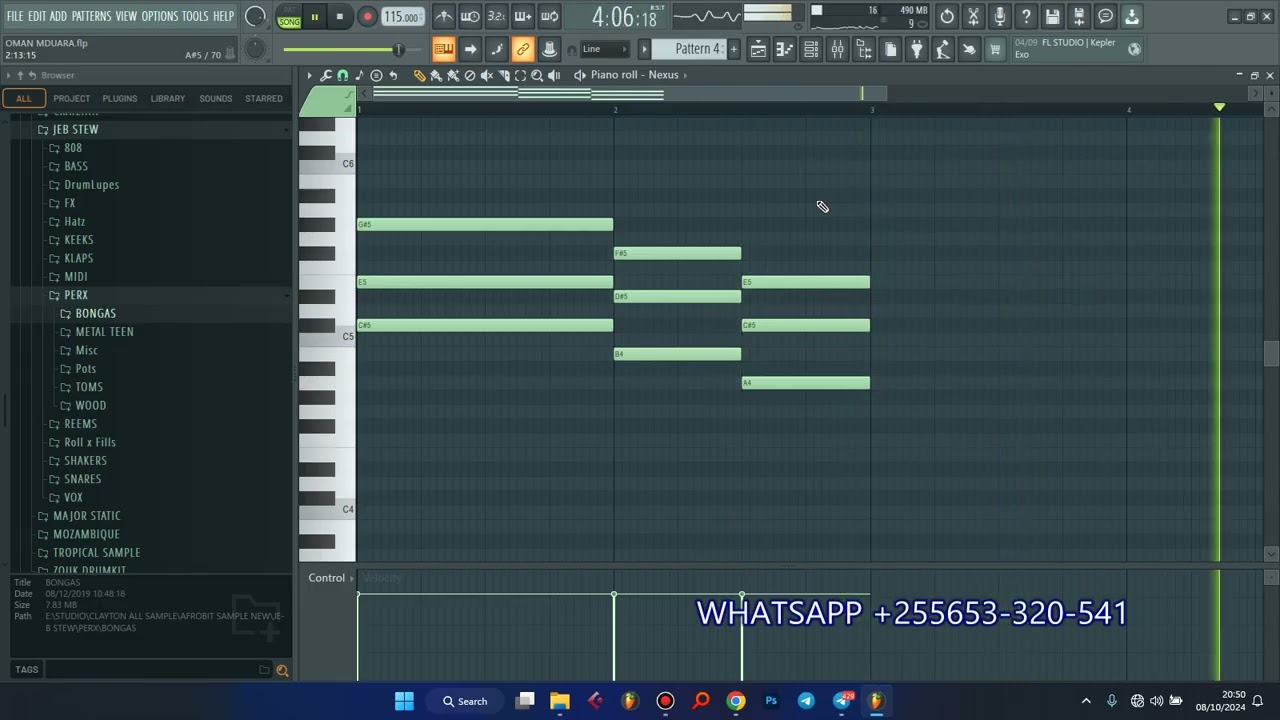Click the speaker icon before Piano roll title
The height and width of the screenshot is (720, 1280).
(x=580, y=75)
